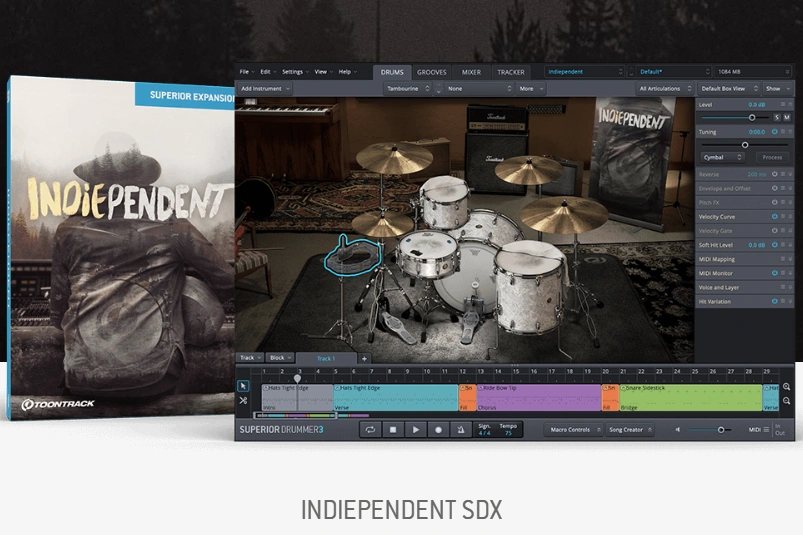The width and height of the screenshot is (803, 535).
Task: Click the floor tom drum
Action: [x=530, y=287]
